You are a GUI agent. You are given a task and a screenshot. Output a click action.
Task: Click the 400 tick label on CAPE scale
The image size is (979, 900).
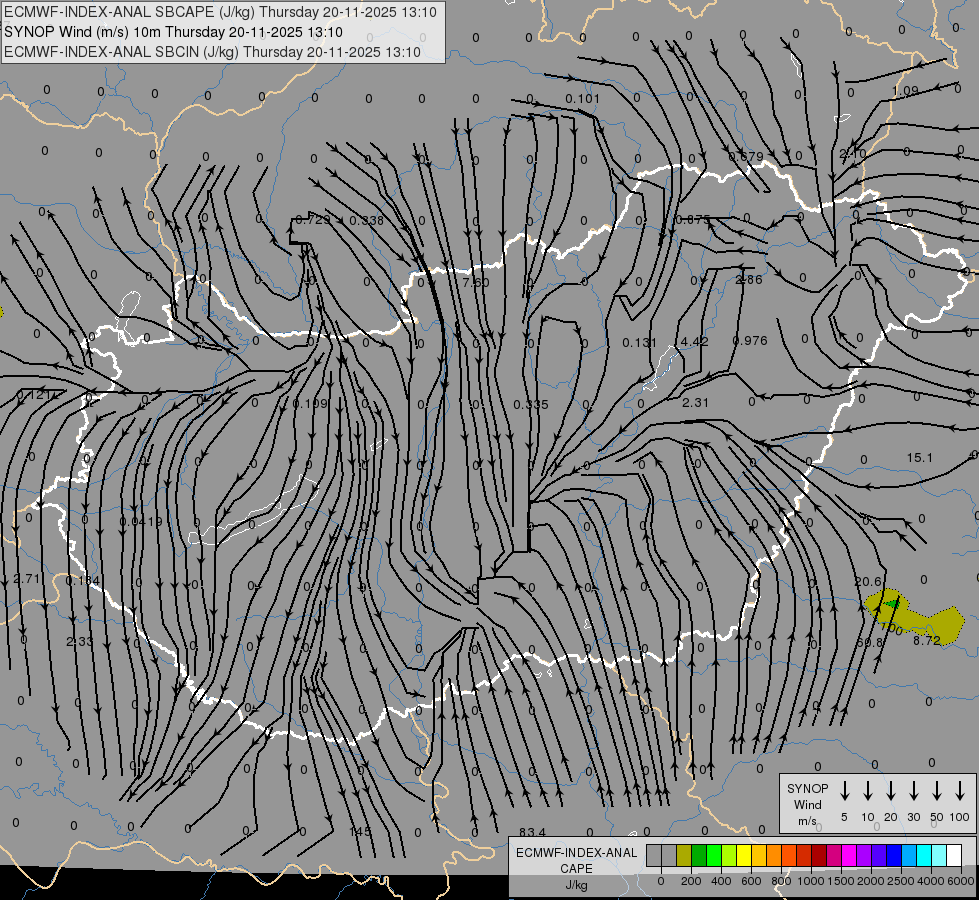[721, 881]
